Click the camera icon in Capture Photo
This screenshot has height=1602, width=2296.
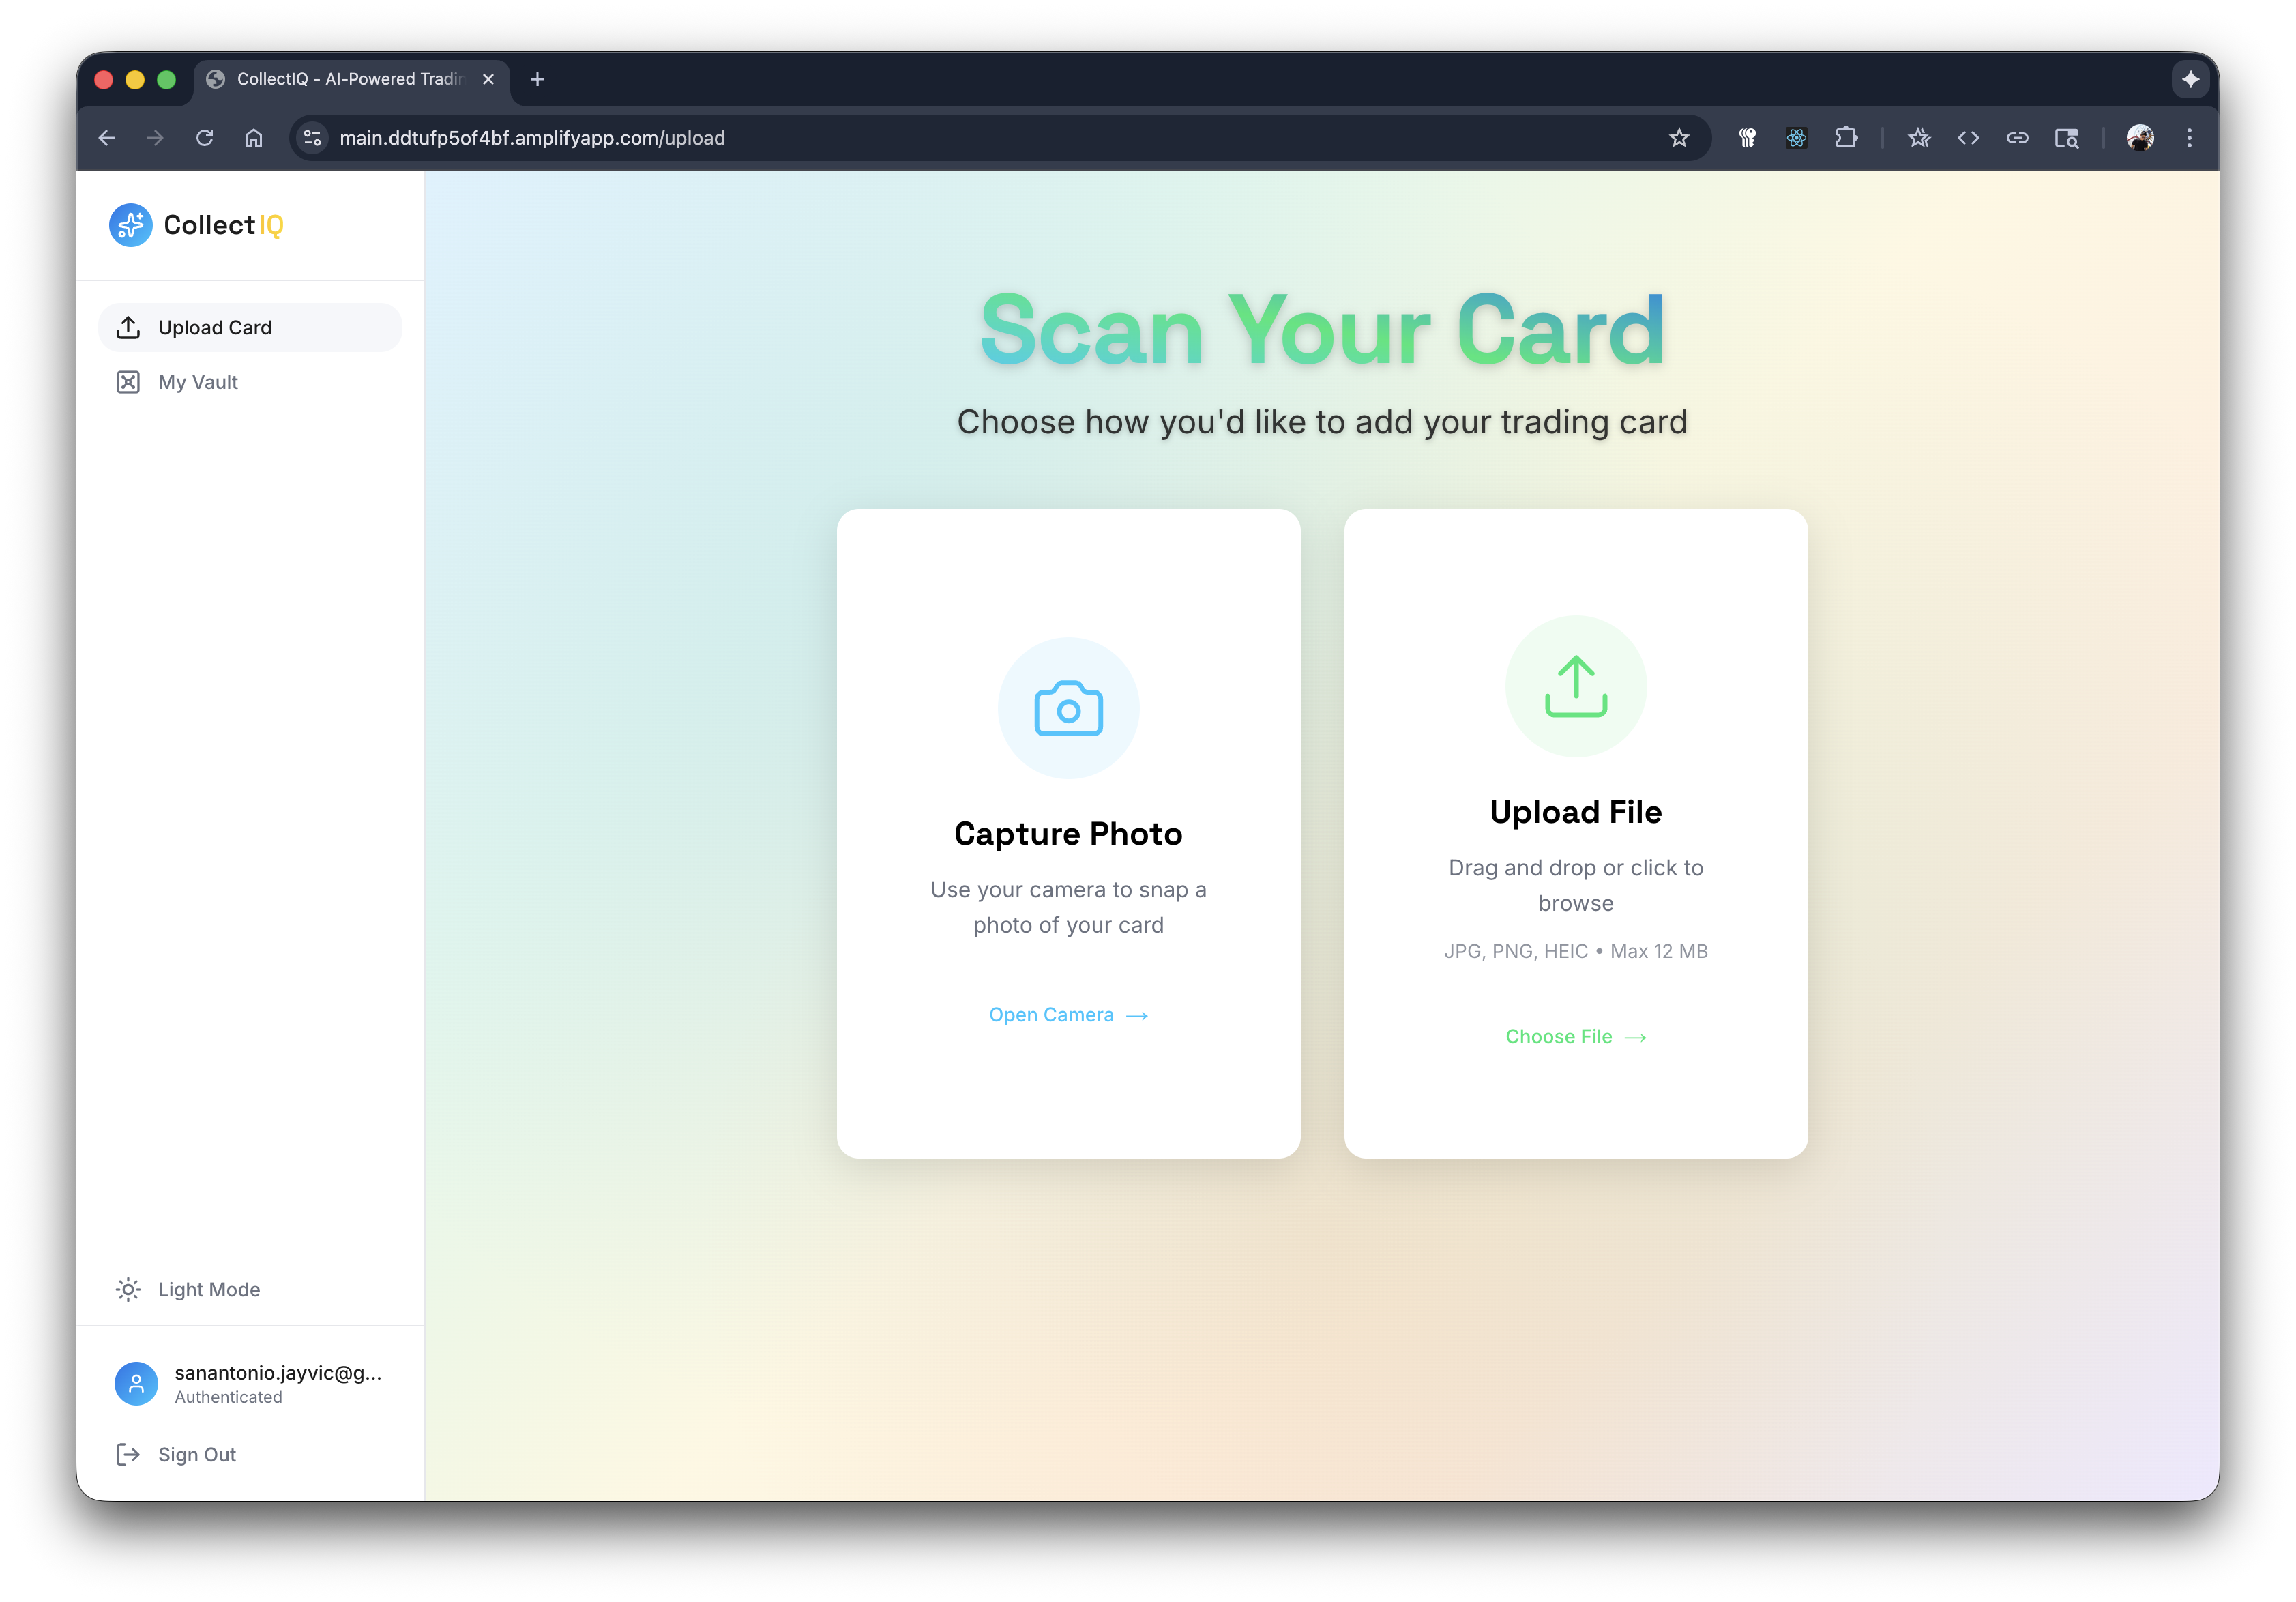click(1068, 708)
